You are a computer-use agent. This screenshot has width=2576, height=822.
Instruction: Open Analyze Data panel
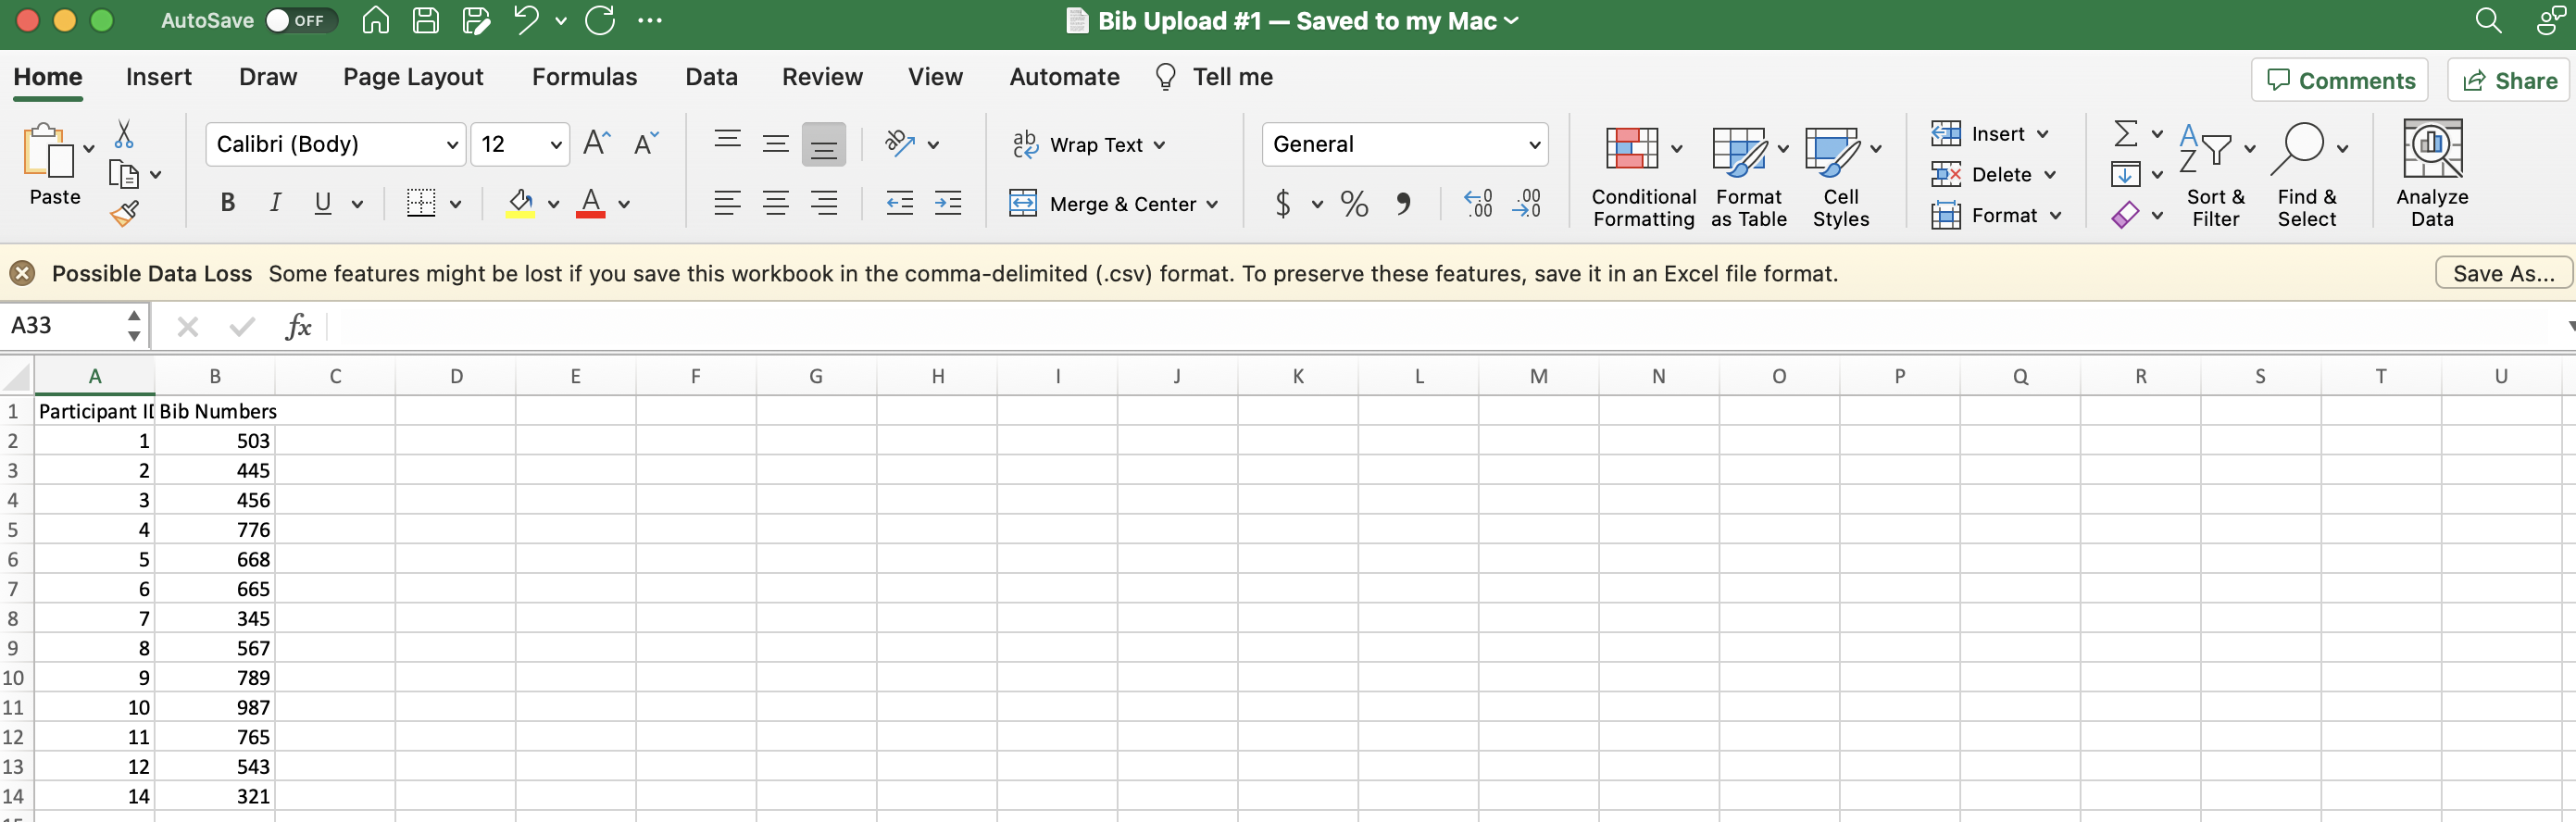[2431, 173]
